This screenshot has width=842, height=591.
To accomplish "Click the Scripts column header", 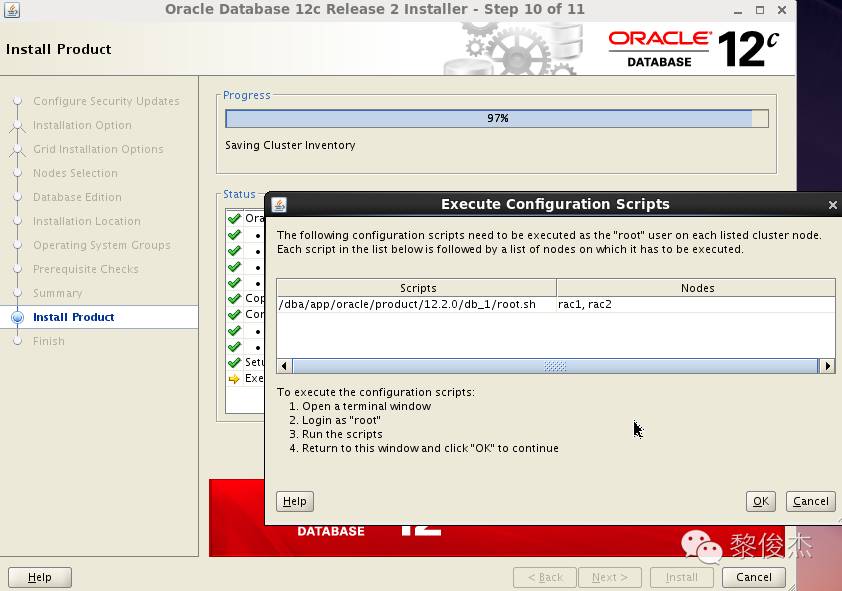I will coord(417,288).
